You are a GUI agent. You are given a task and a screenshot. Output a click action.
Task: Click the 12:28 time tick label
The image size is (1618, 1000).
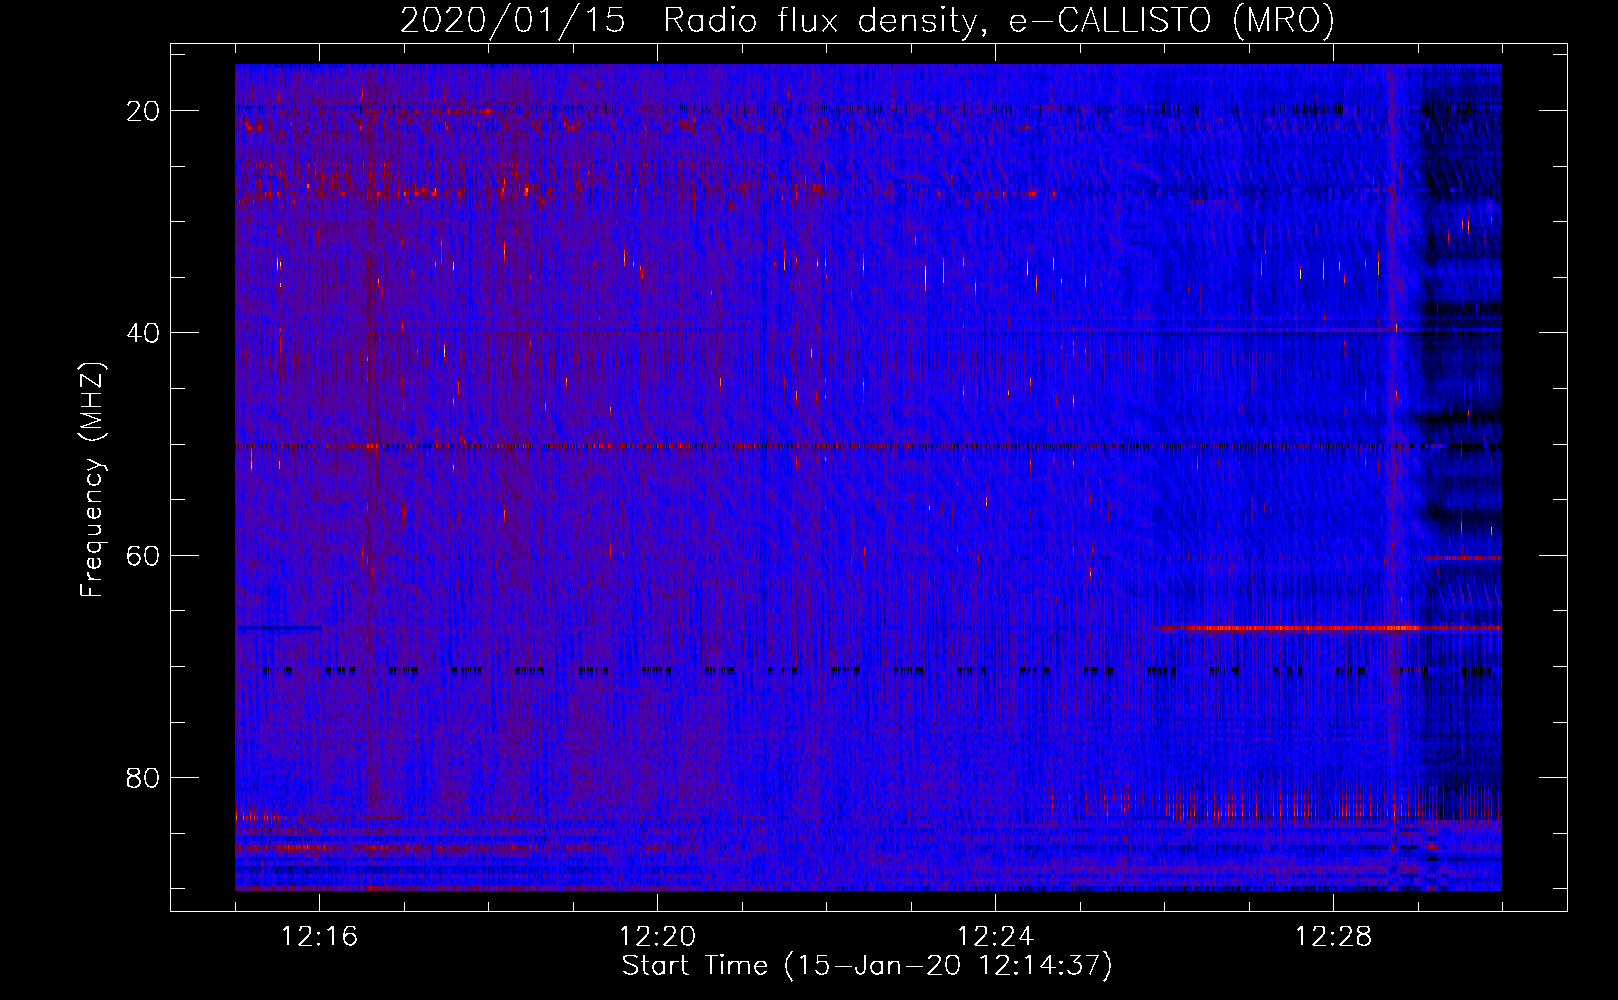click(x=1333, y=937)
